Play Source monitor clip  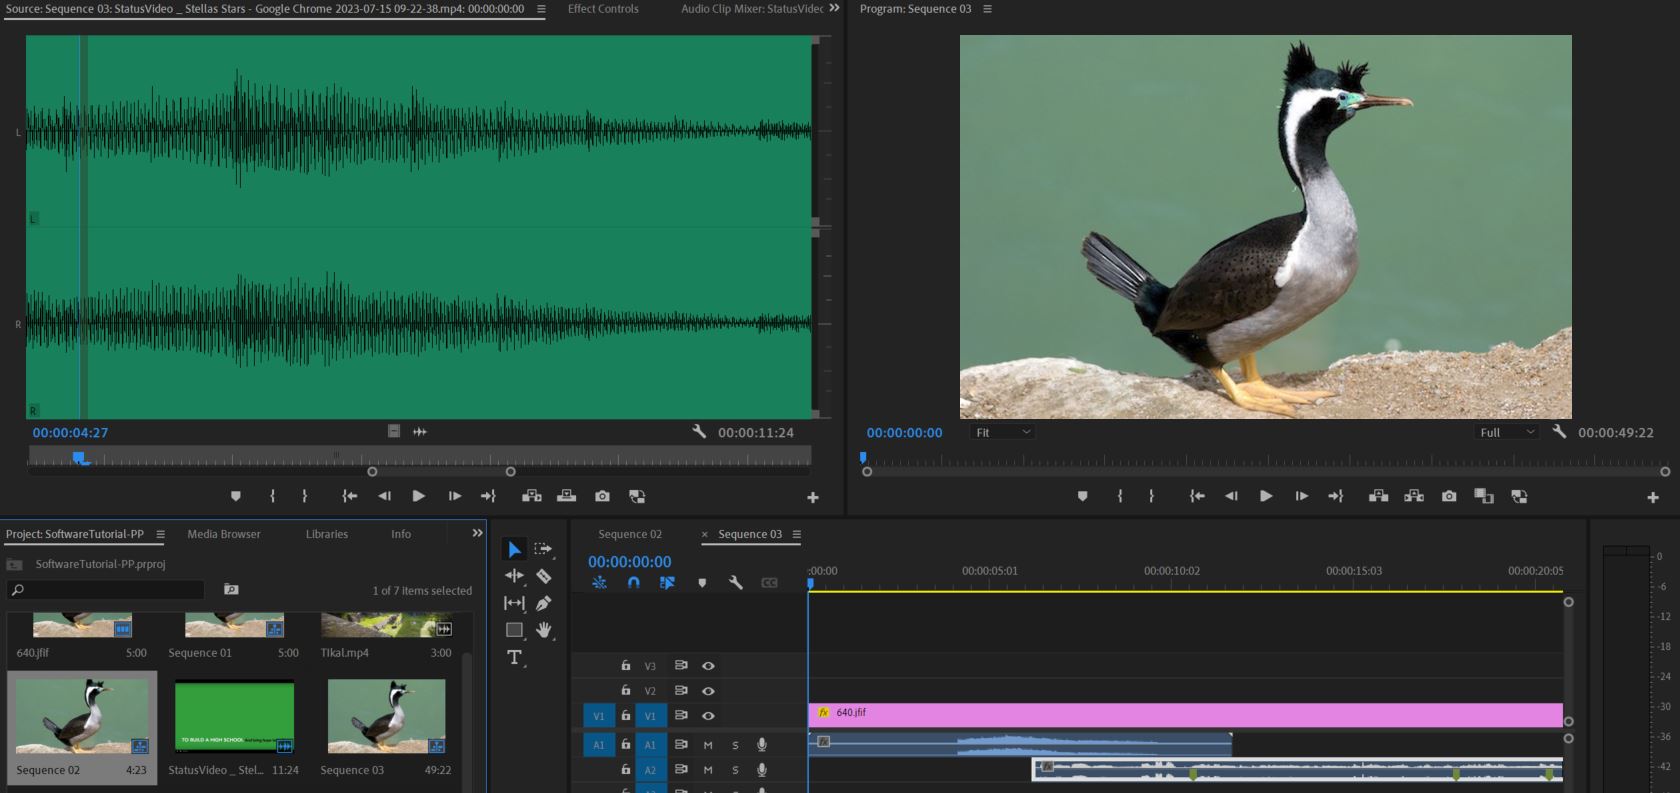(x=419, y=496)
